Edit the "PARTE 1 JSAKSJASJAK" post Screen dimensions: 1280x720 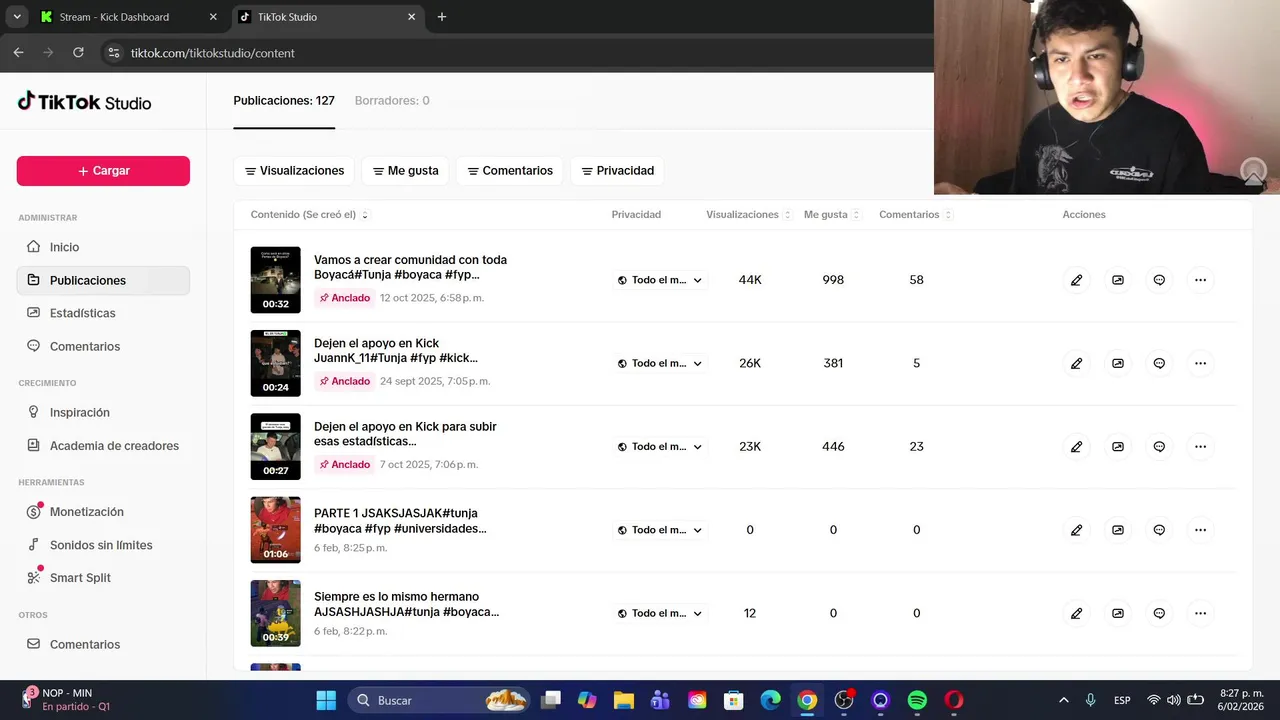coord(1076,530)
